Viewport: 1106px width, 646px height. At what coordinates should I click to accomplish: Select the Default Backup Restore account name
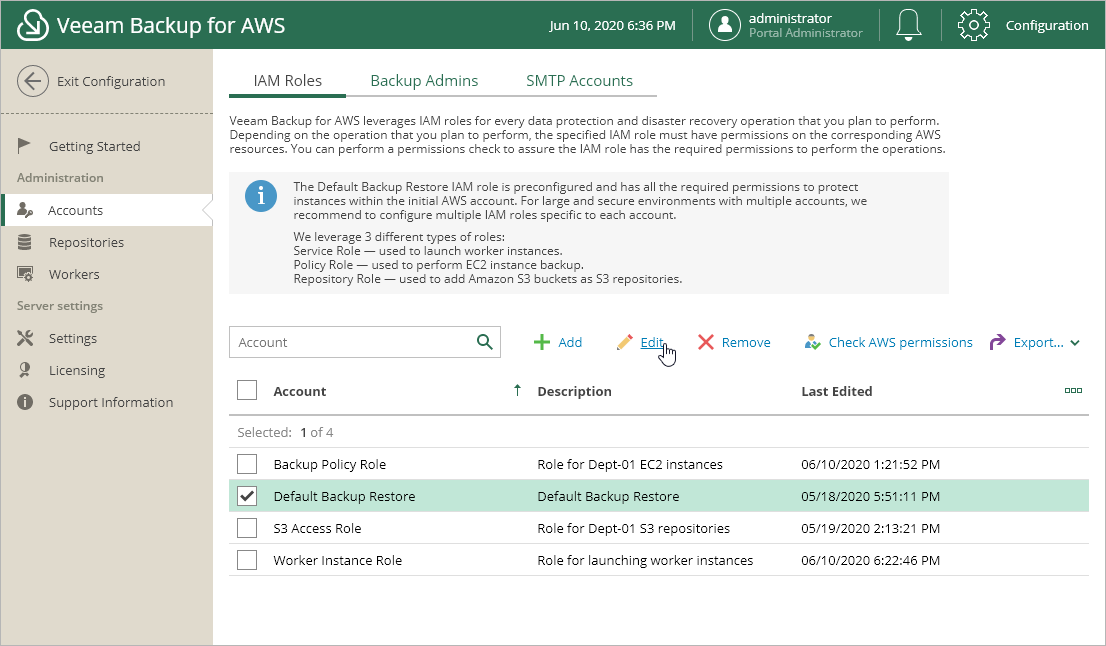click(344, 496)
